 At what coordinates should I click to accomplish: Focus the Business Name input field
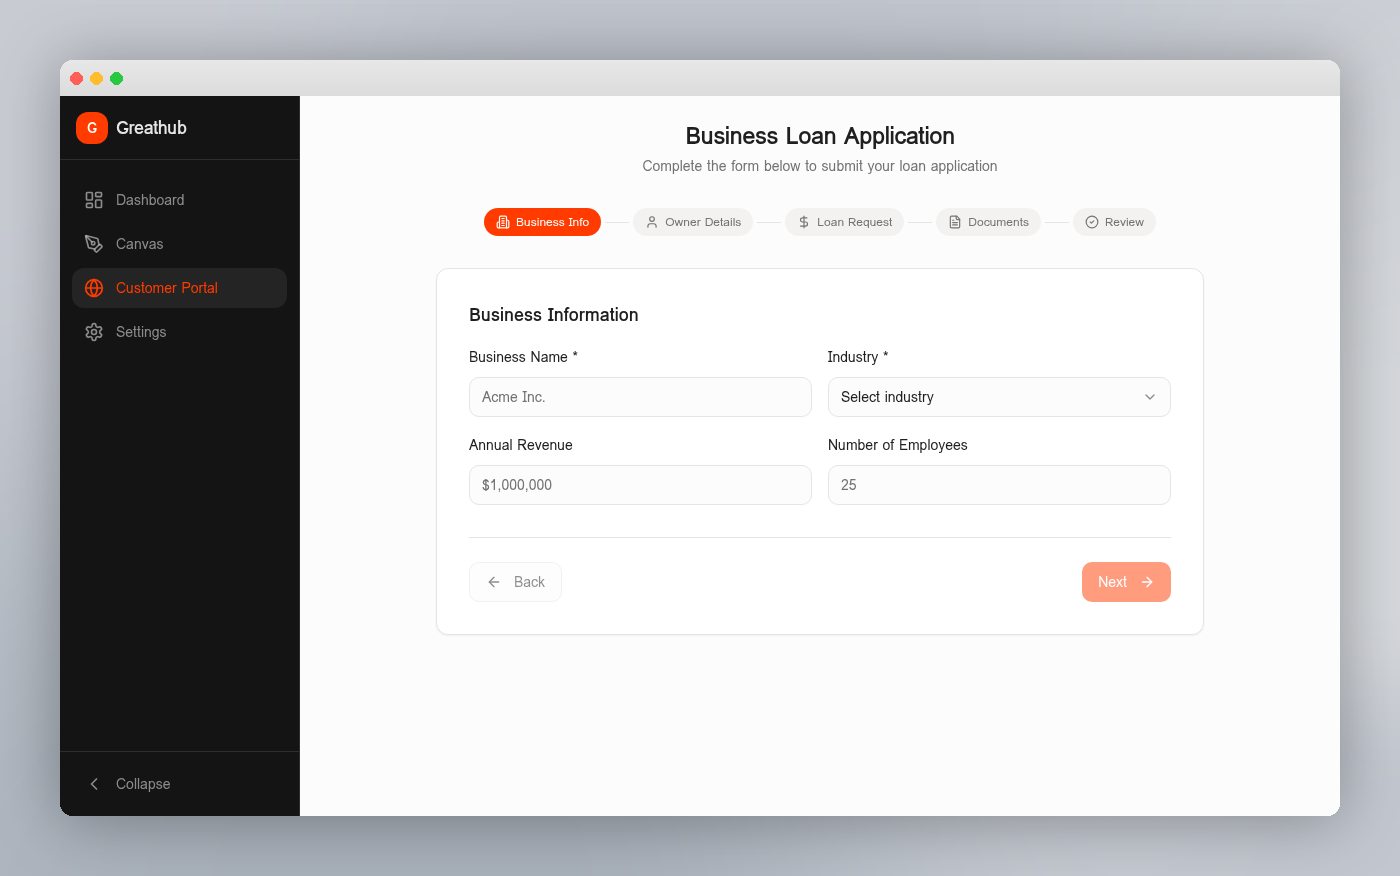(640, 397)
